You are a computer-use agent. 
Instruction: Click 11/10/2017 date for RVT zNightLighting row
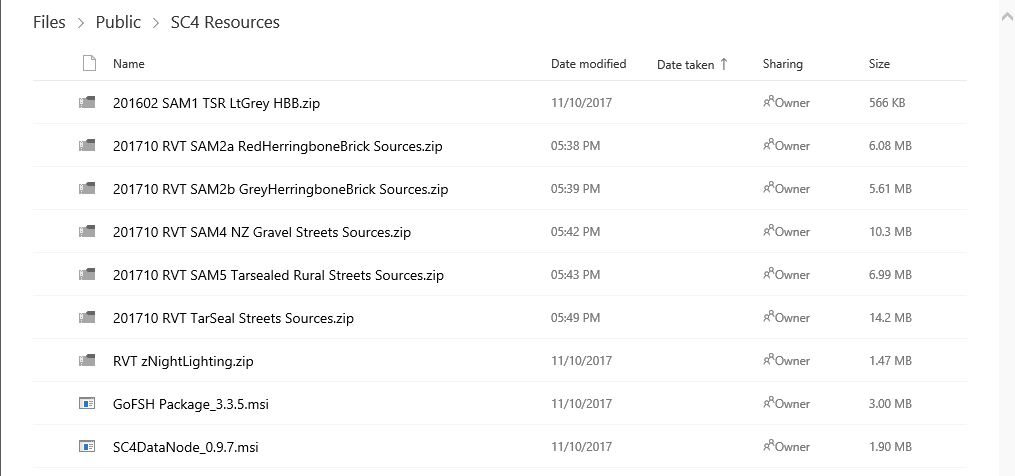tap(581, 360)
